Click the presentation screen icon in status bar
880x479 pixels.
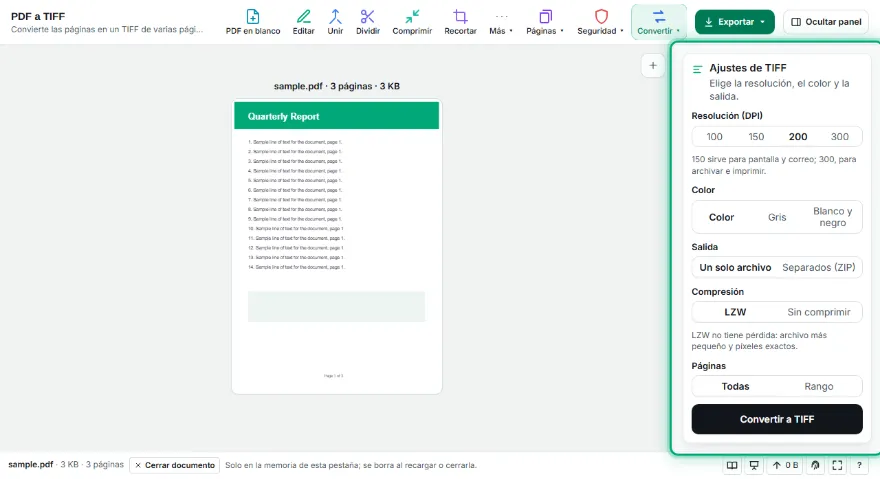coord(754,465)
